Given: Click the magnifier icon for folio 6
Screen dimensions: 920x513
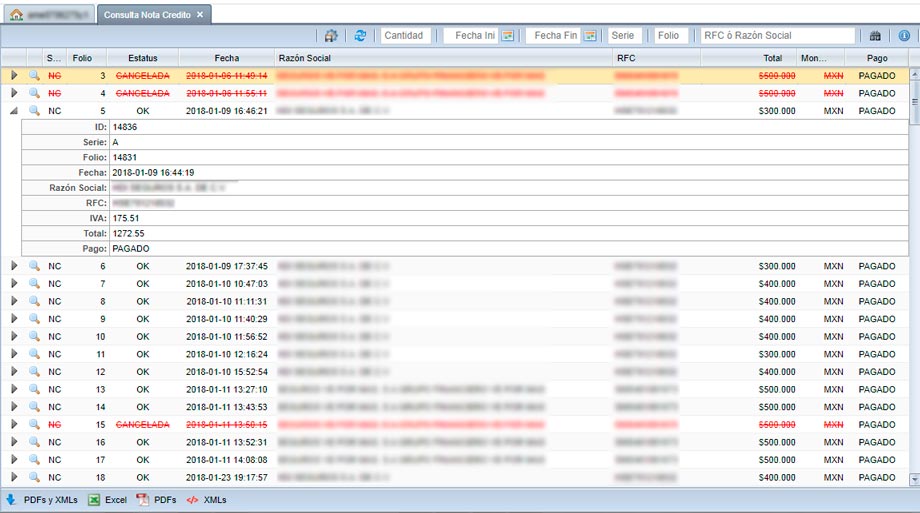Looking at the screenshot, I should click(34, 267).
